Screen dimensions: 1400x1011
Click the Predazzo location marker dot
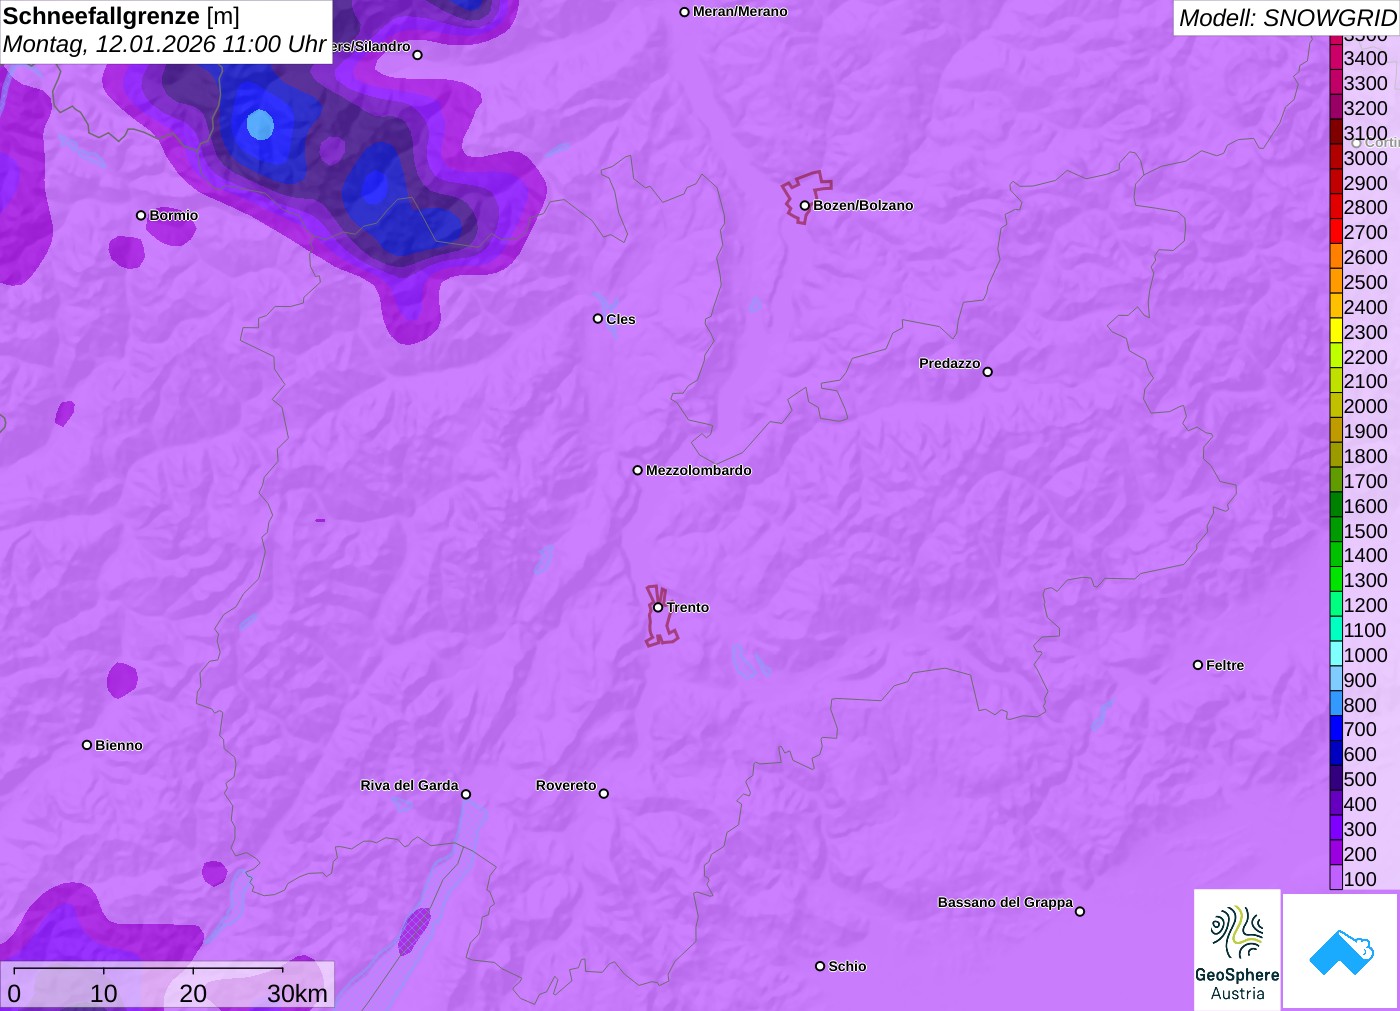click(988, 372)
